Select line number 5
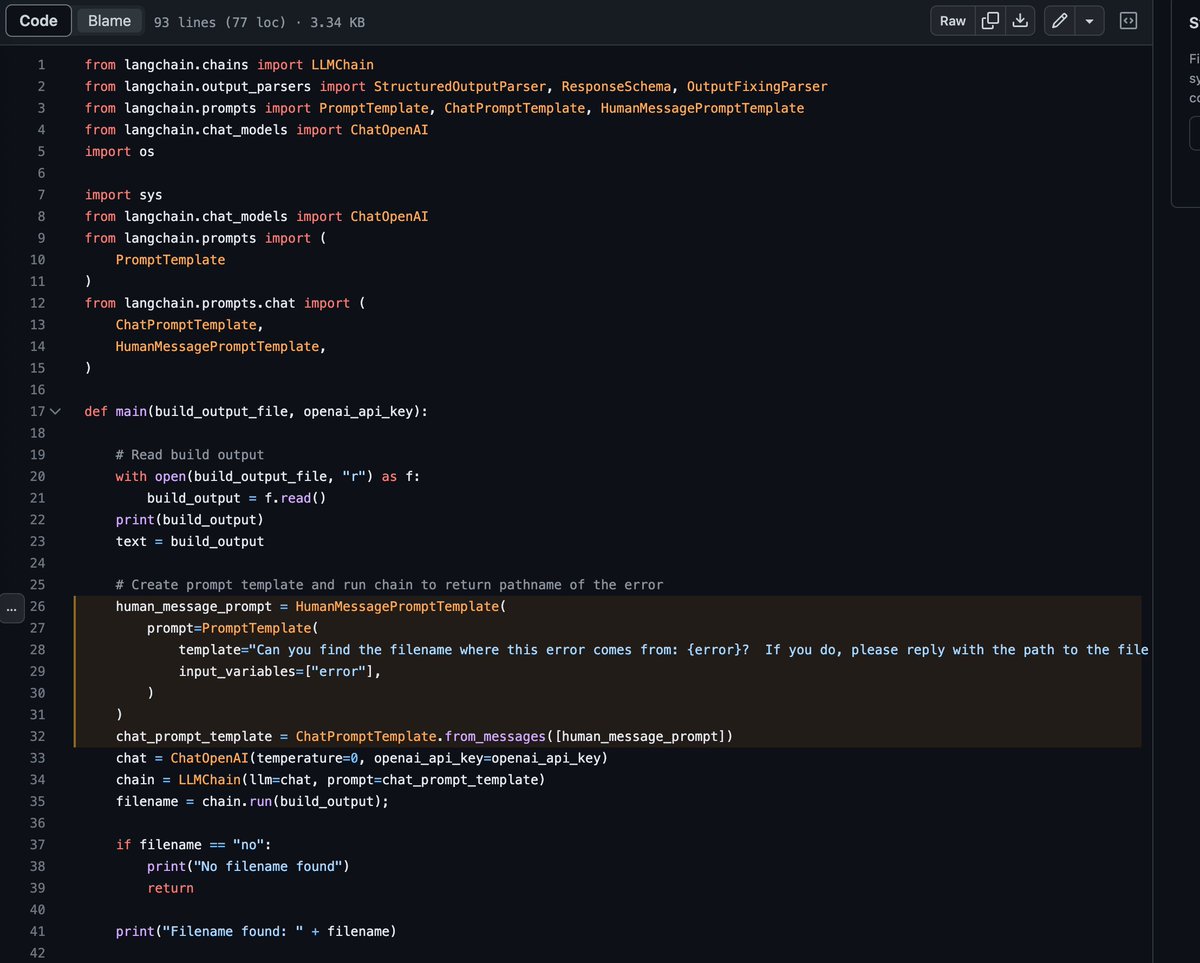Screen dimensions: 1200x963 coord(41,151)
